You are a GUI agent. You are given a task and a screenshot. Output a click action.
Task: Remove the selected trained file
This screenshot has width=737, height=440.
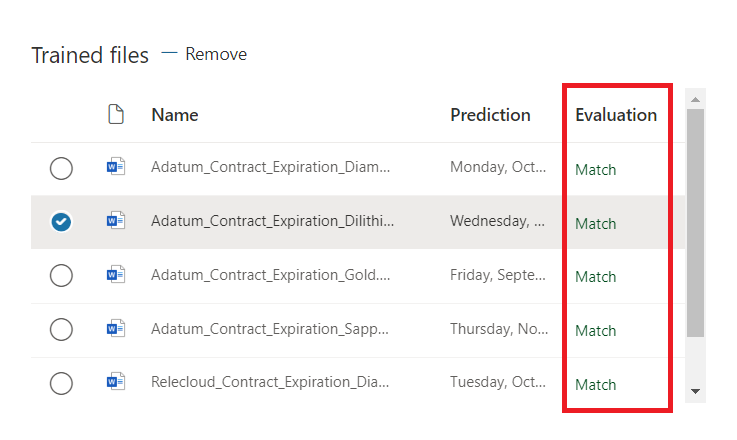[204, 54]
